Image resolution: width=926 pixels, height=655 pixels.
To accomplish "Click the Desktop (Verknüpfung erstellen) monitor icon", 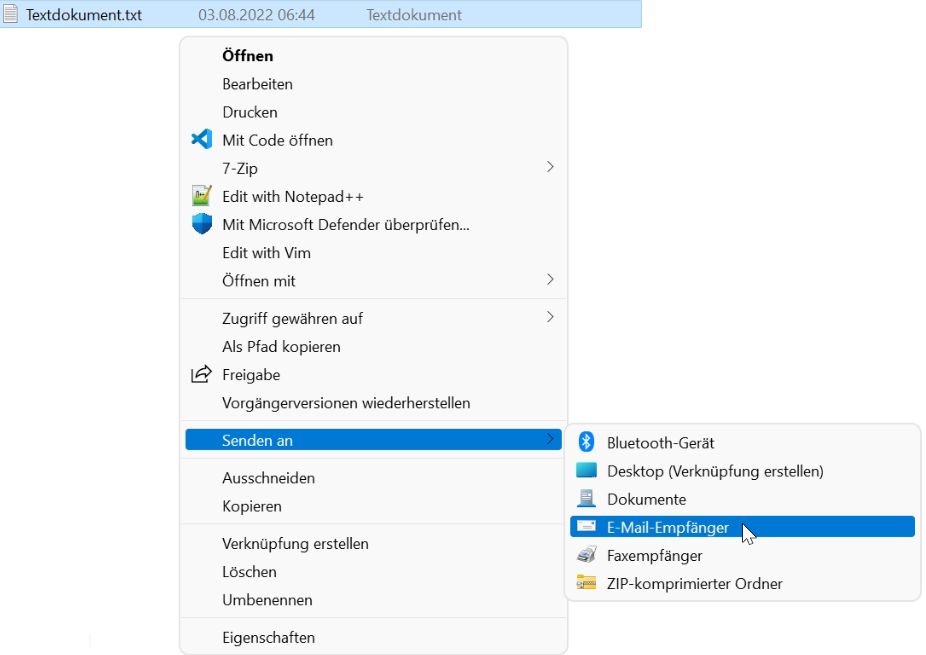I will [585, 470].
